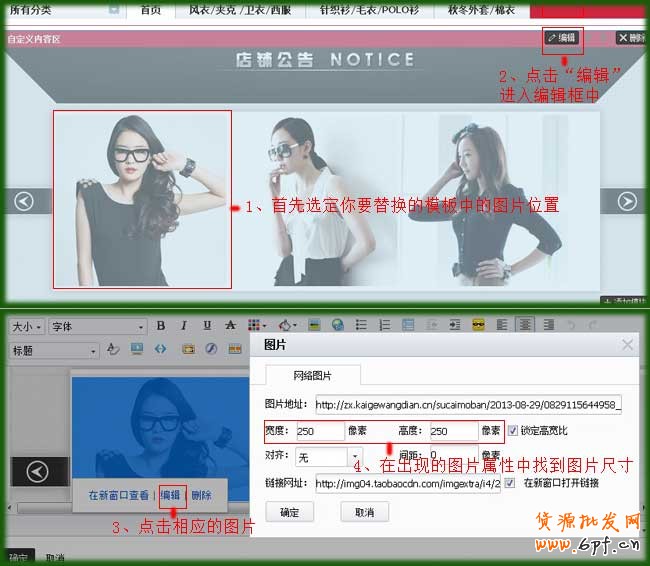Screen dimensions: 650x566
Task: Open the 标题 heading style dropdown
Action: 54,351
